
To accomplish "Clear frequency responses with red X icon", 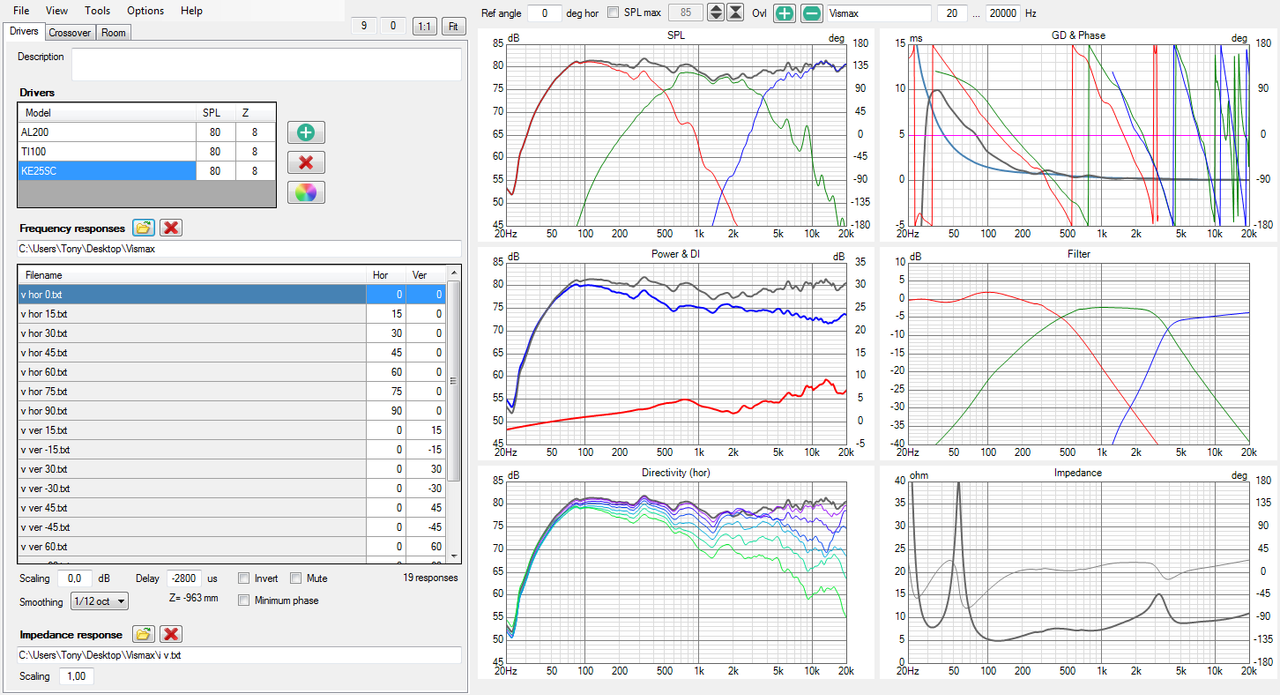I will 171,228.
